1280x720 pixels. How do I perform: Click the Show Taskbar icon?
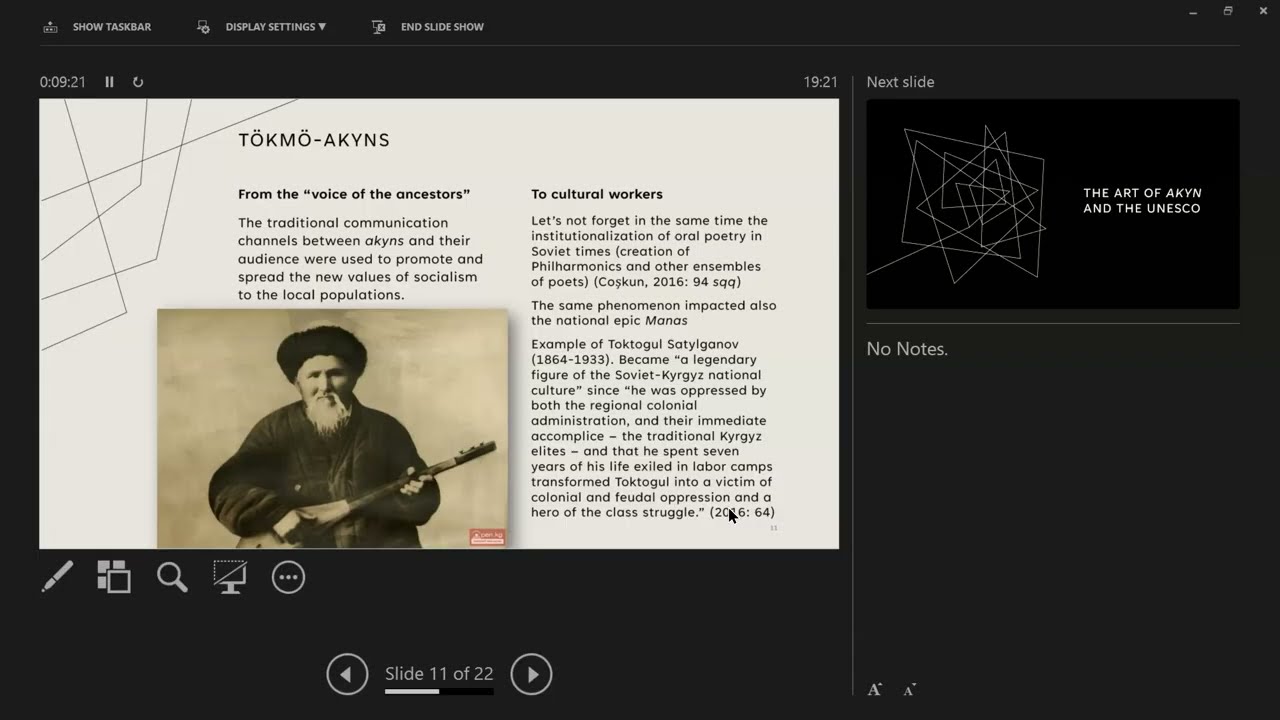(50, 27)
